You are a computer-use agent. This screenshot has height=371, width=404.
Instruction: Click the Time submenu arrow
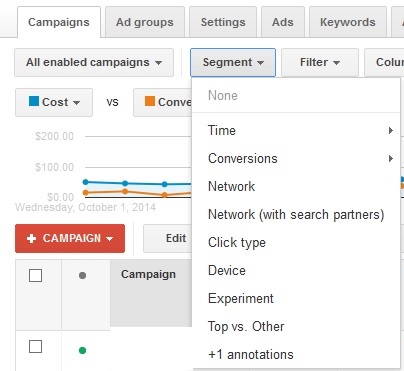pyautogui.click(x=391, y=130)
